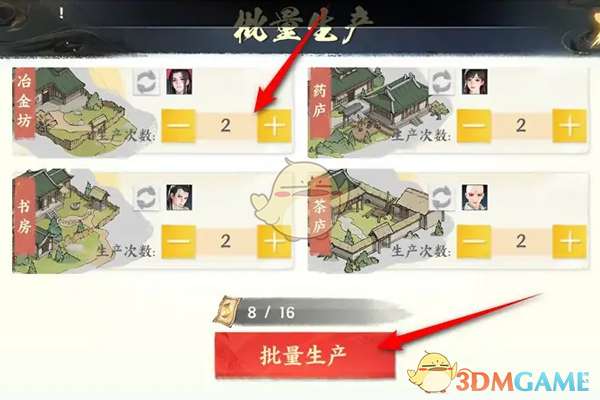Select the 茶庐 white-haired character portrait
The image size is (600, 400).
pyautogui.click(x=474, y=198)
